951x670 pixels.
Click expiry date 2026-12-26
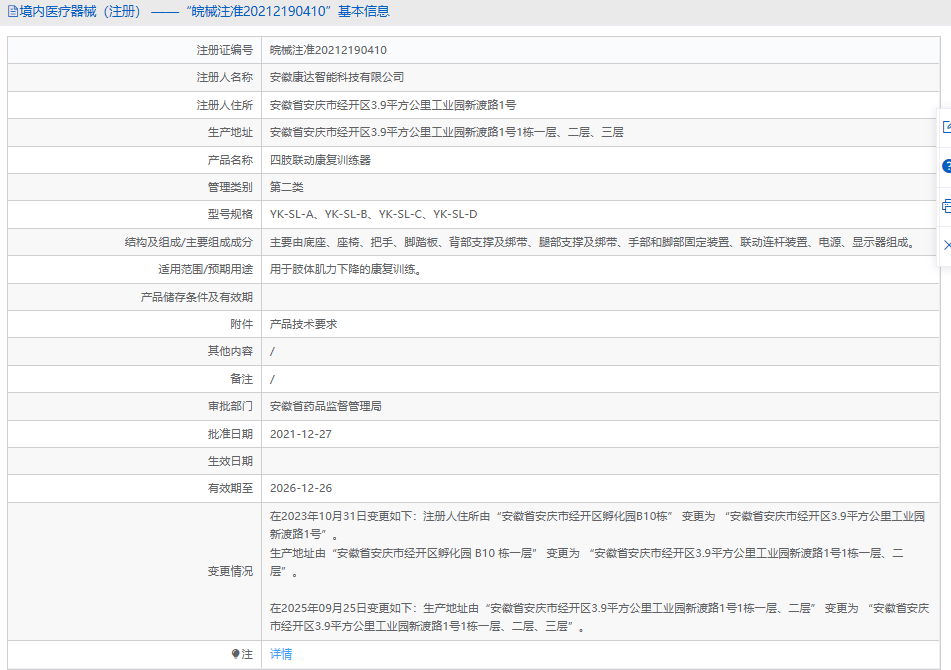pyautogui.click(x=300, y=488)
